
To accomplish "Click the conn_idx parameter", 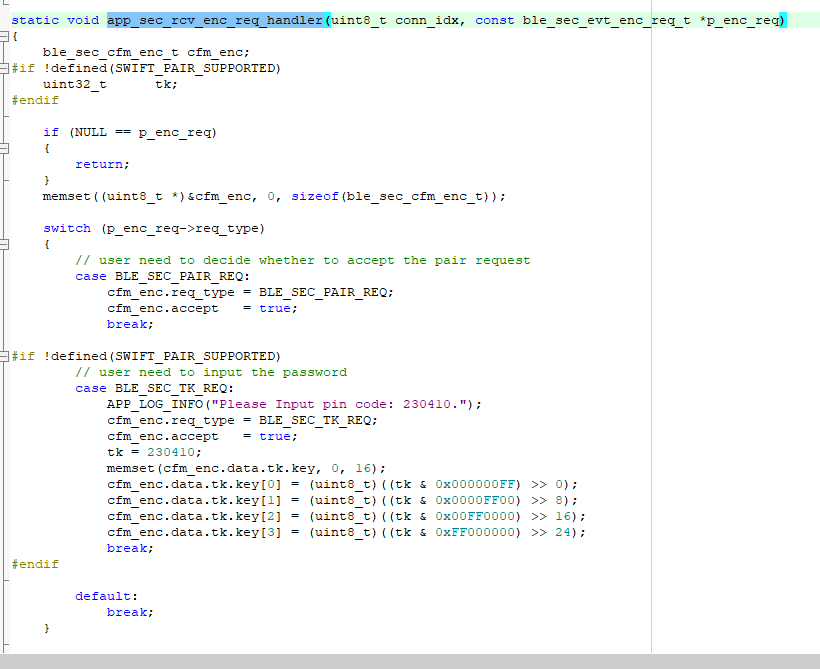I will pos(427,20).
